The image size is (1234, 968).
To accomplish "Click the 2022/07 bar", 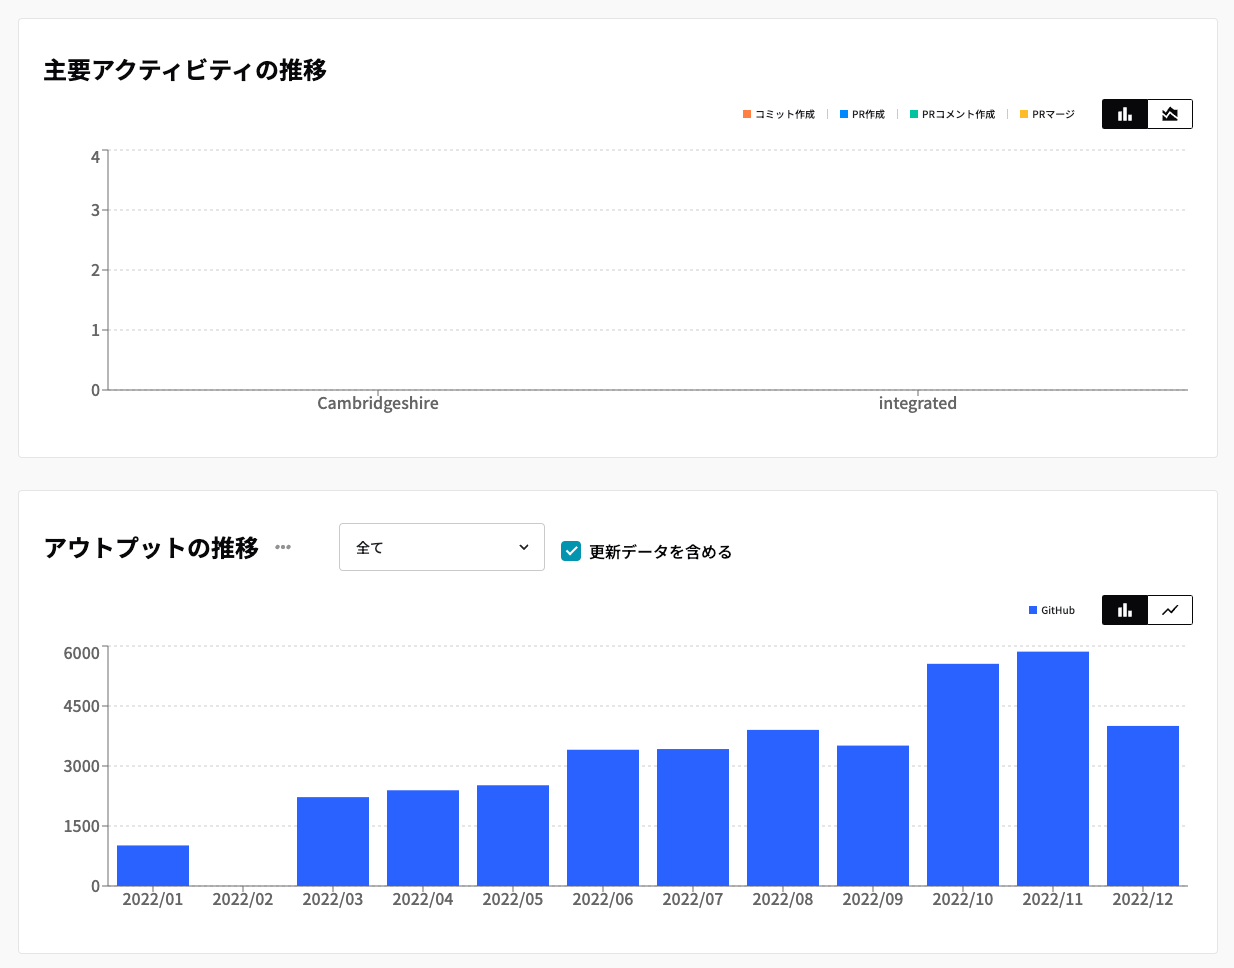I will 693,817.
